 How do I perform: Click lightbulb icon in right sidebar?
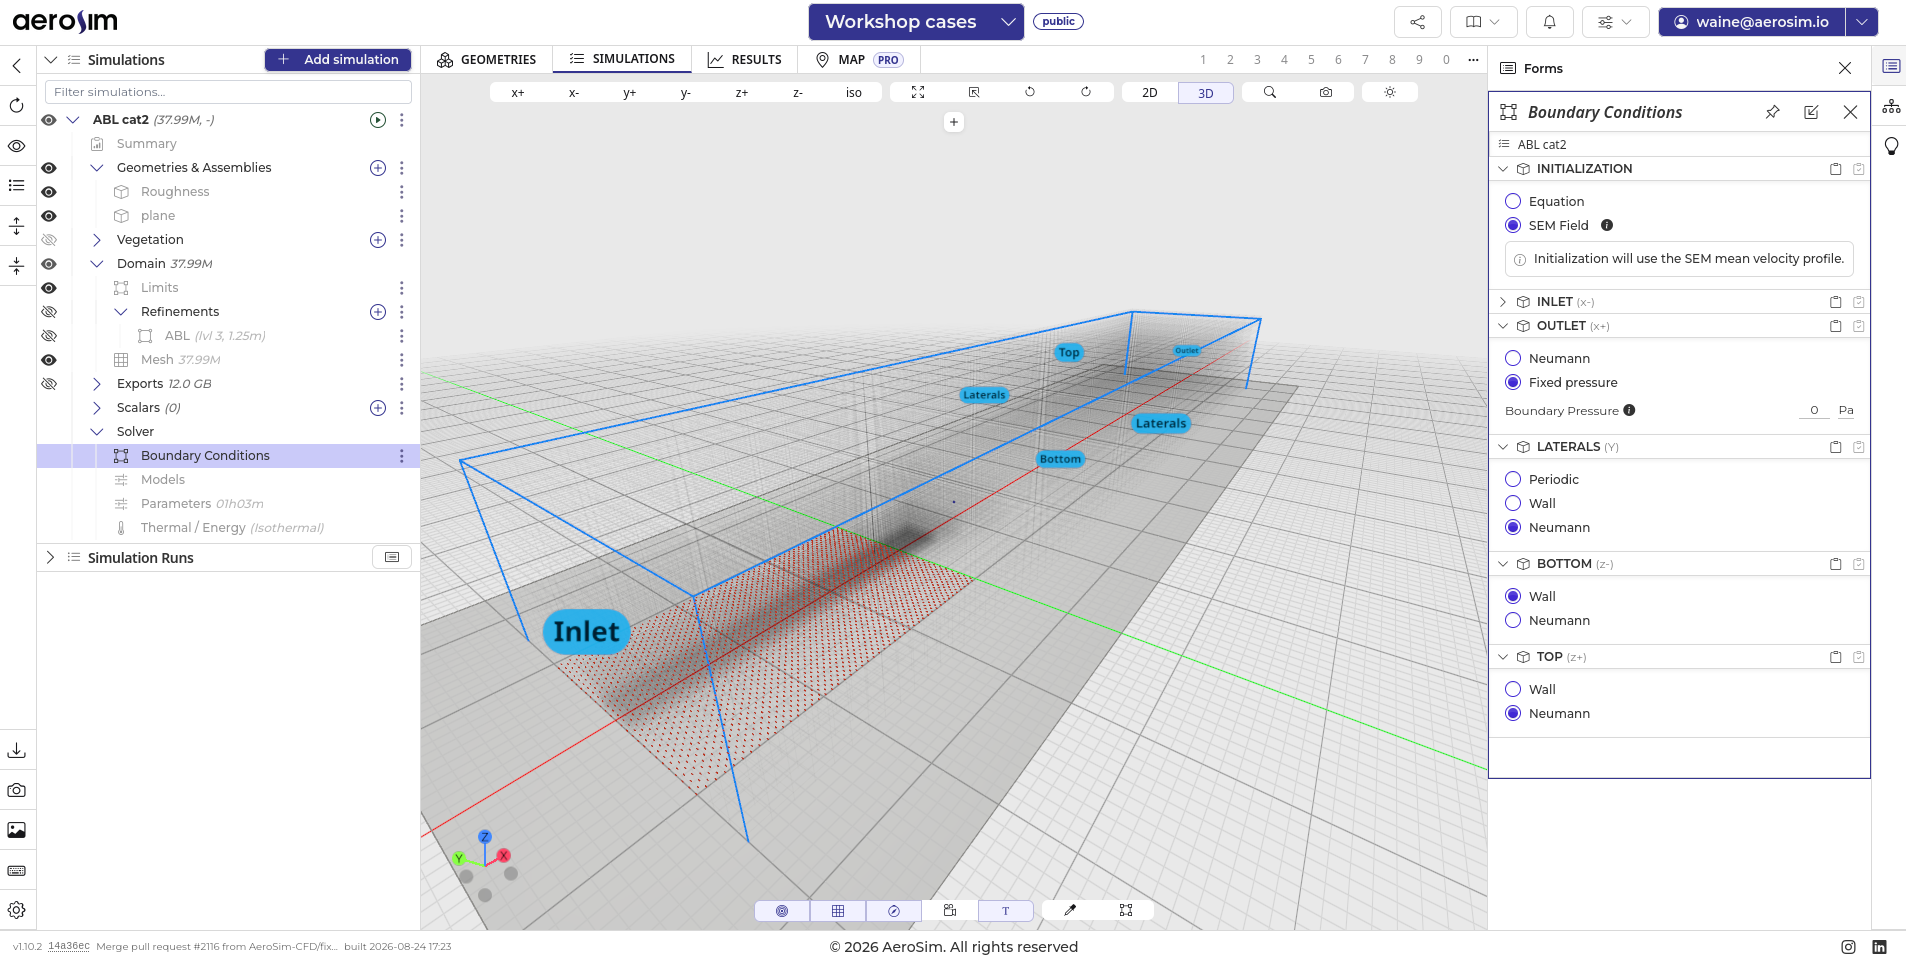pyautogui.click(x=1891, y=146)
